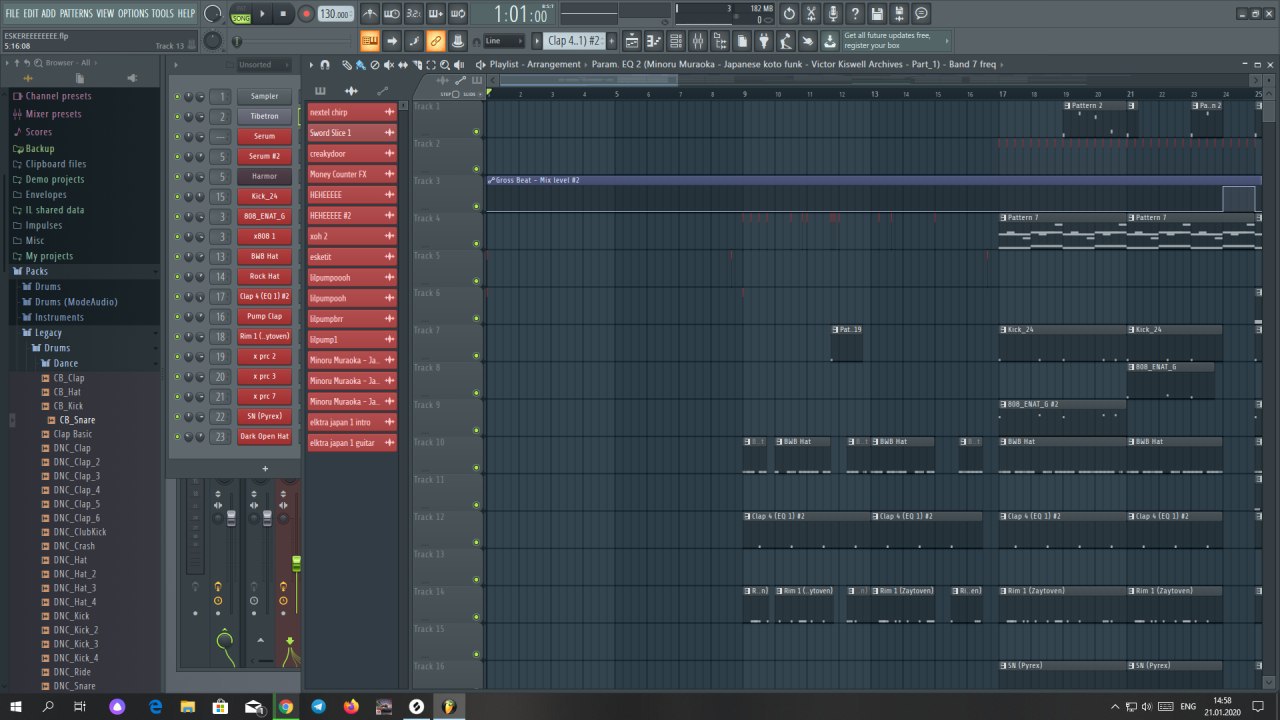Screen dimensions: 1280x720
Task: Click the Play button in transport
Action: point(263,14)
